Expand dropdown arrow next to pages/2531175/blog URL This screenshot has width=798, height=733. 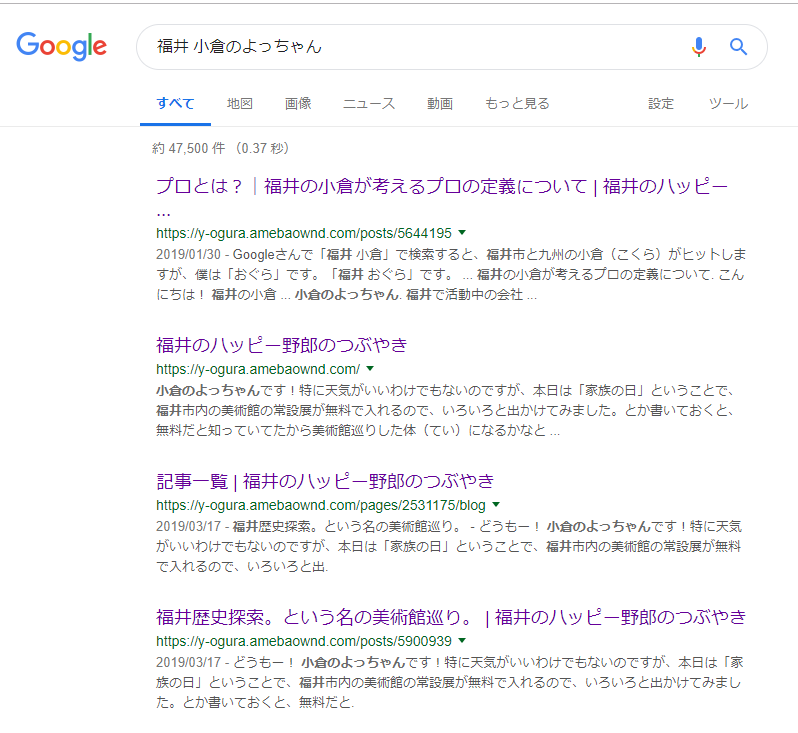[x=496, y=504]
